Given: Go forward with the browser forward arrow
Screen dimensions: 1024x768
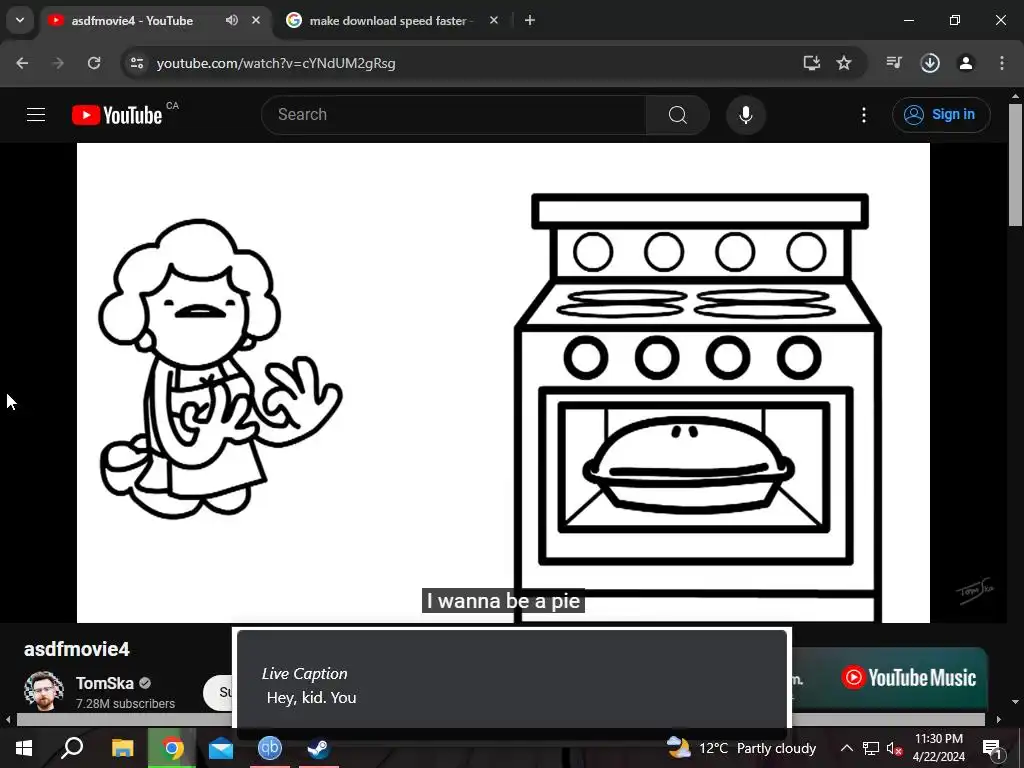Looking at the screenshot, I should click(x=58, y=63).
